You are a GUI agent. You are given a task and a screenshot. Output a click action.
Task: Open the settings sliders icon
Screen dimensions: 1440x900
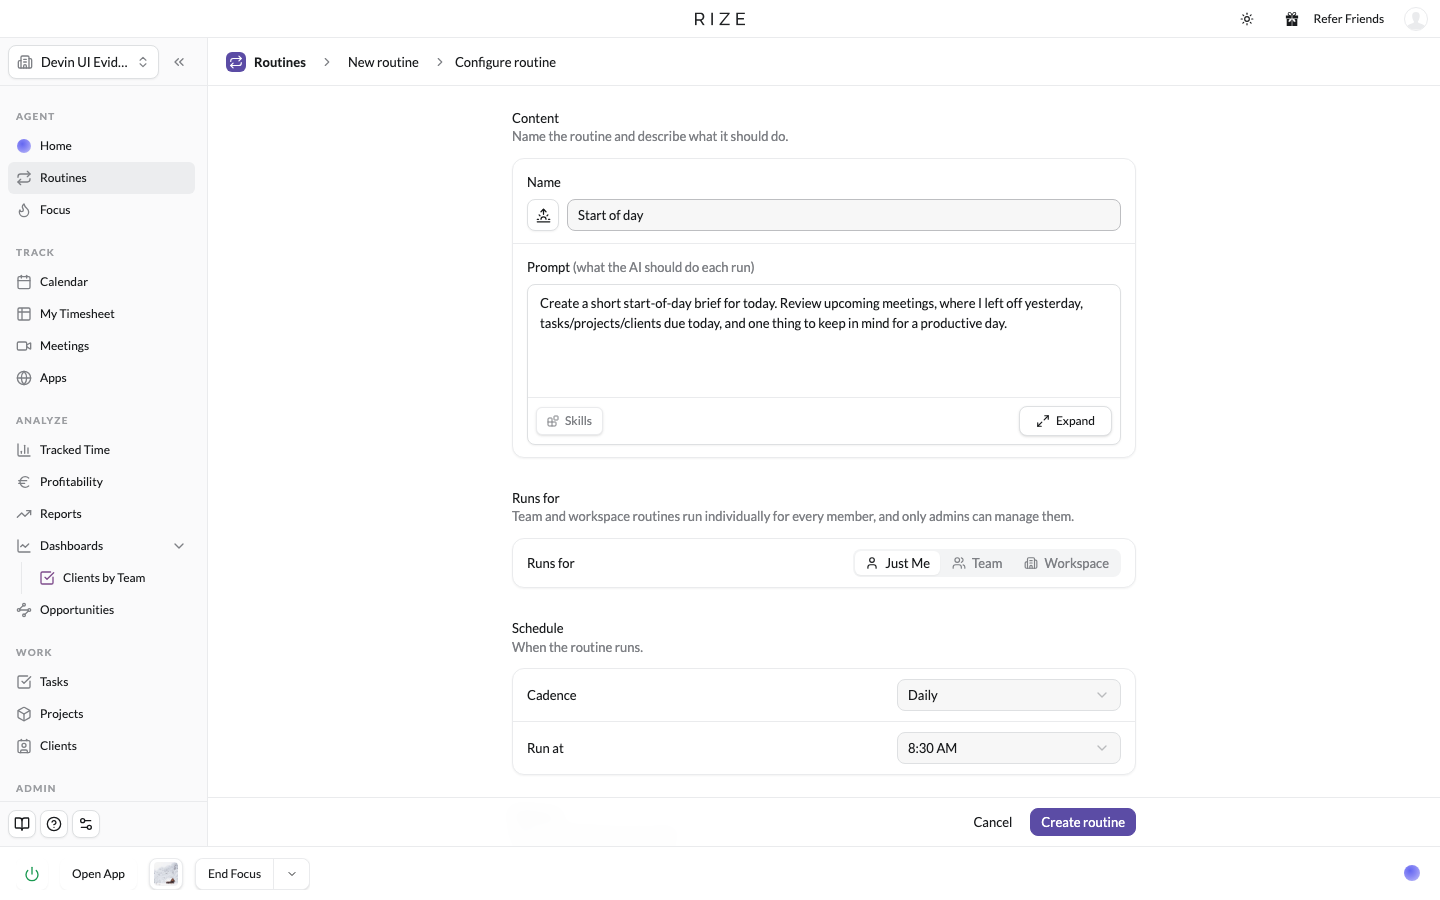click(x=86, y=824)
